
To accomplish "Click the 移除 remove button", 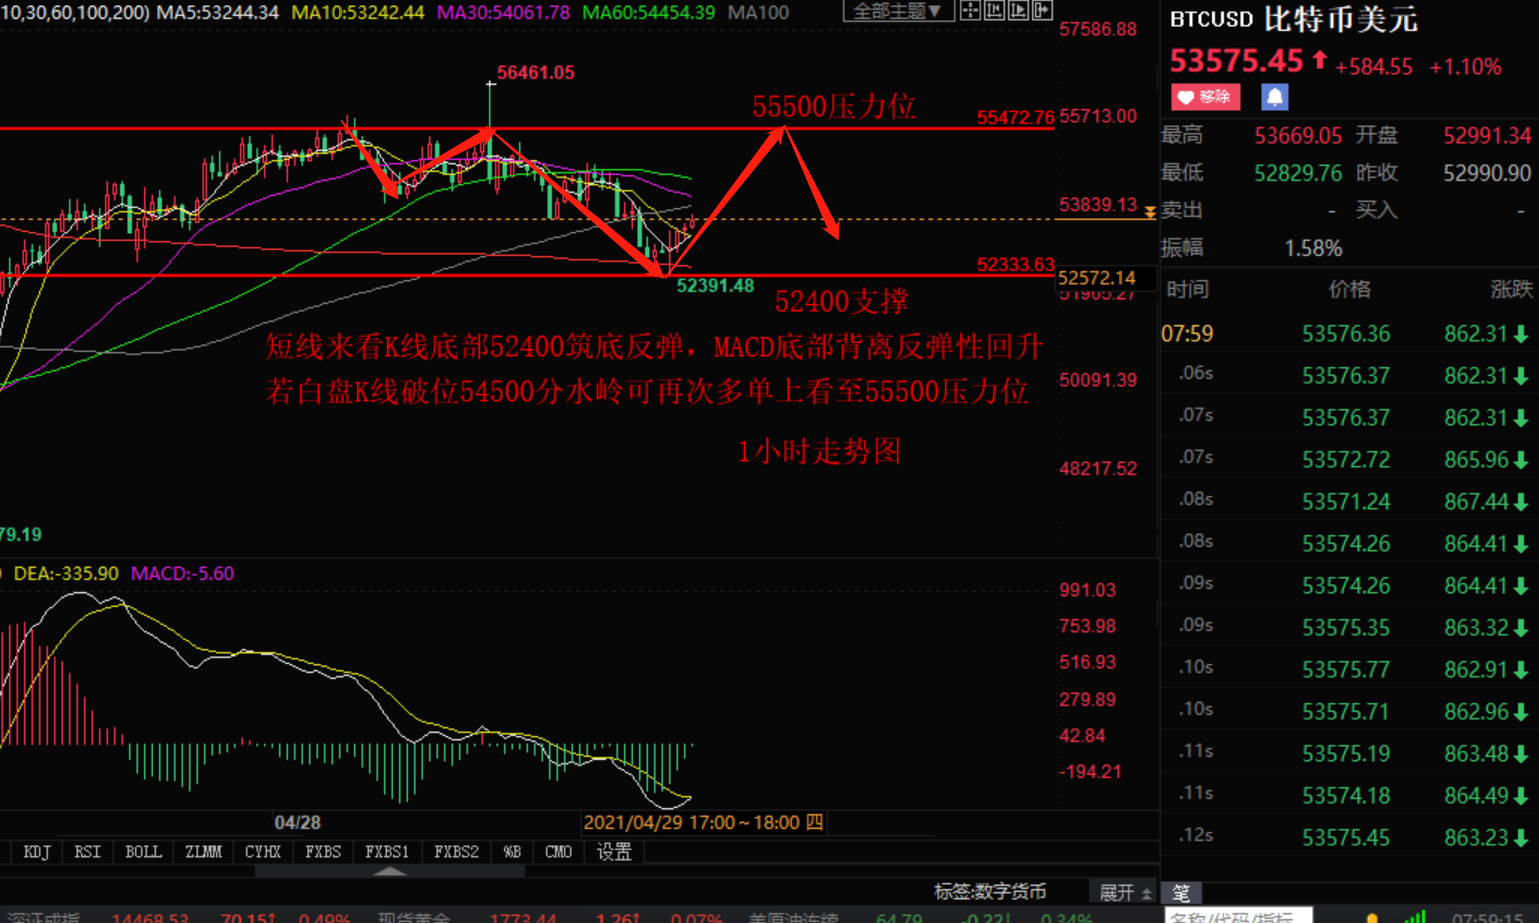I will pyautogui.click(x=1205, y=97).
